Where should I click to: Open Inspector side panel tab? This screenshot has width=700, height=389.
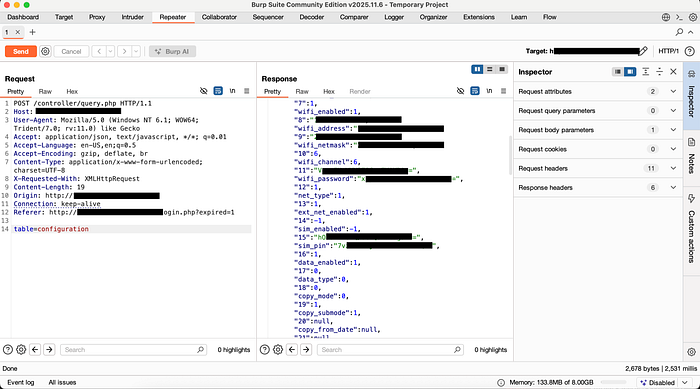click(x=692, y=96)
